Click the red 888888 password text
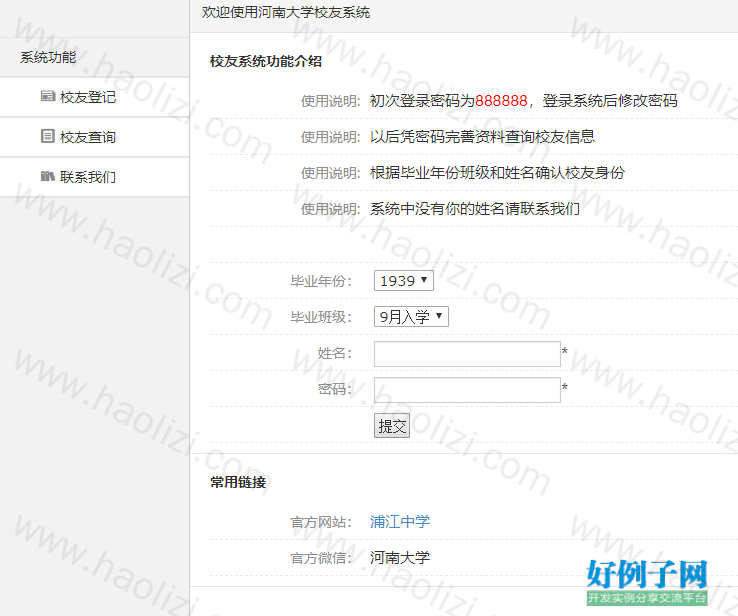Viewport: 738px width, 616px height. click(501, 101)
